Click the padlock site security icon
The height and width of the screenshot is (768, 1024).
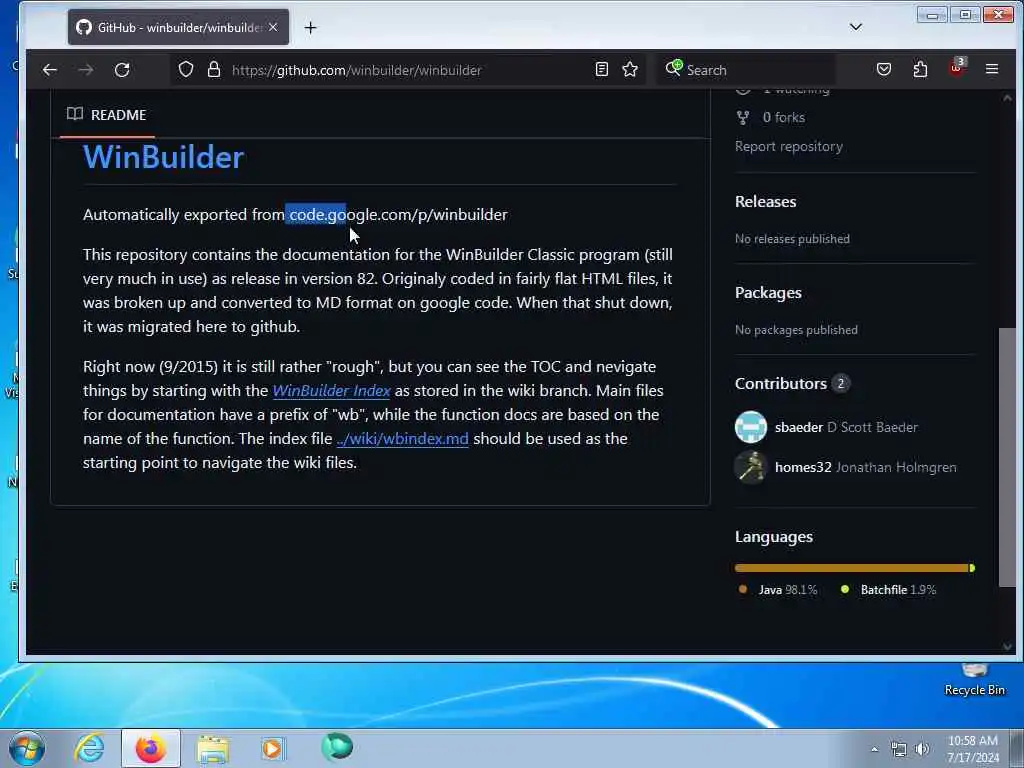[x=214, y=69]
